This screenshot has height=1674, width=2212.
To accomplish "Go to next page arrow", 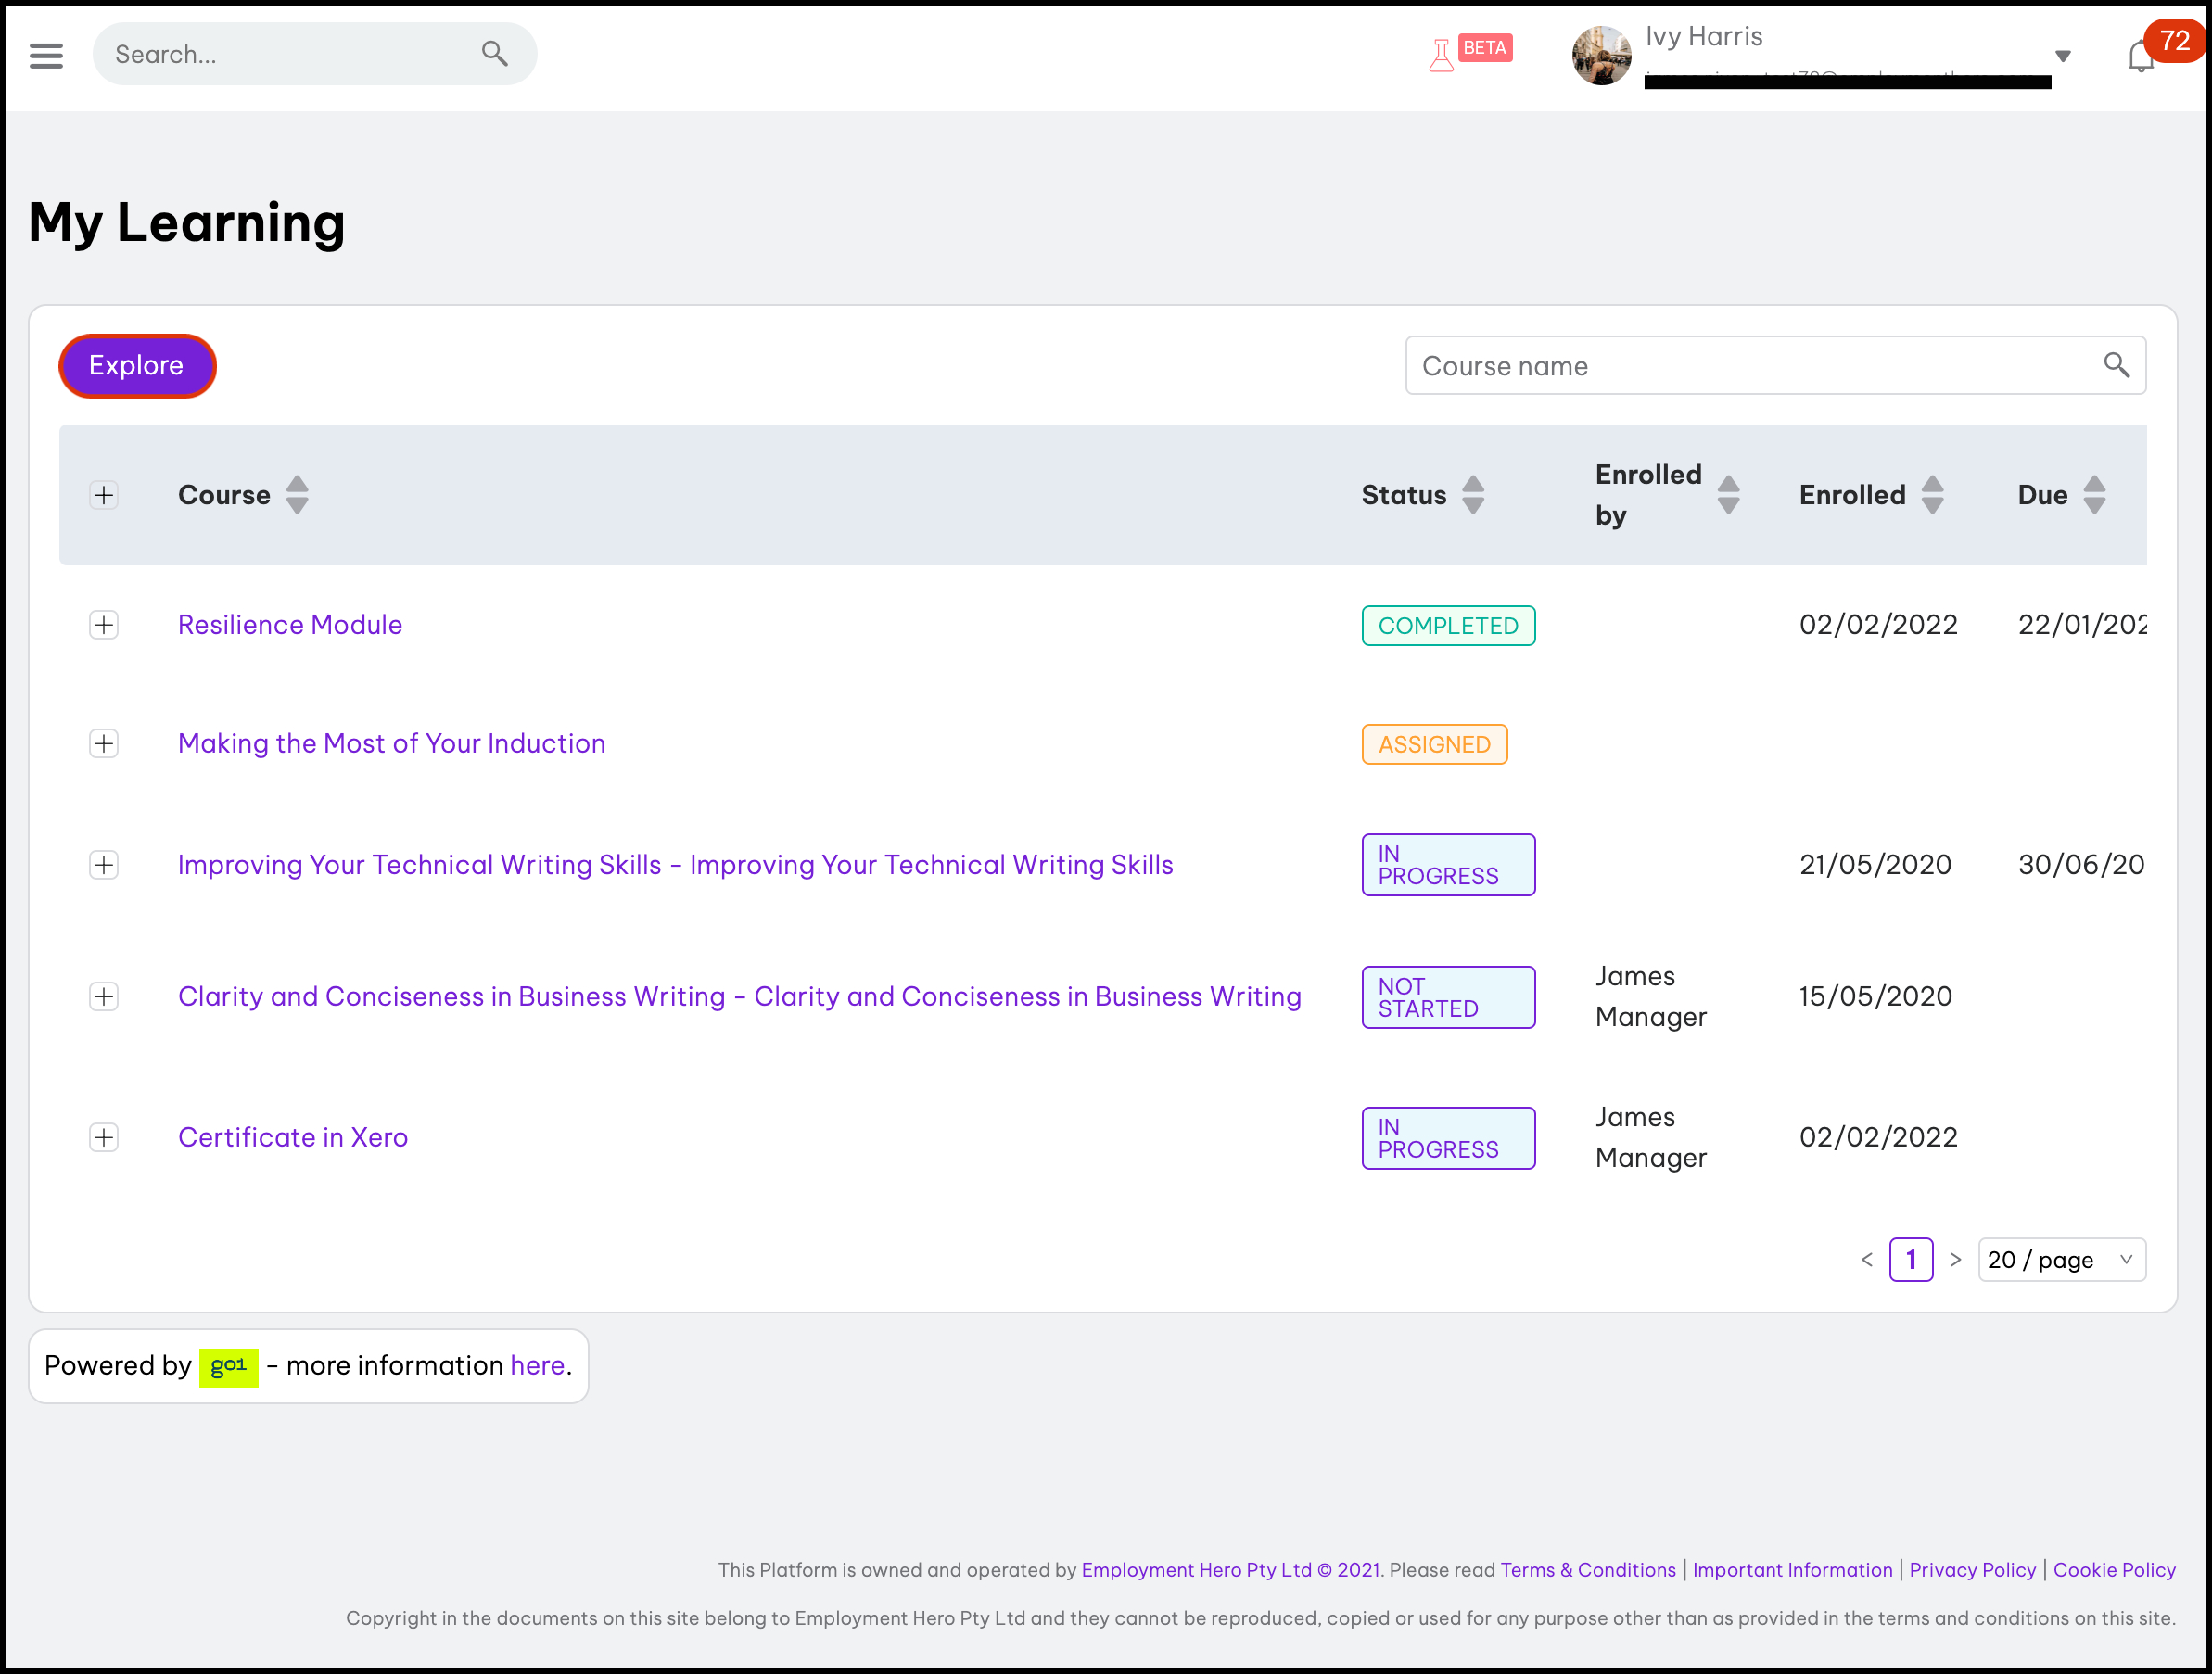I will [1956, 1260].
